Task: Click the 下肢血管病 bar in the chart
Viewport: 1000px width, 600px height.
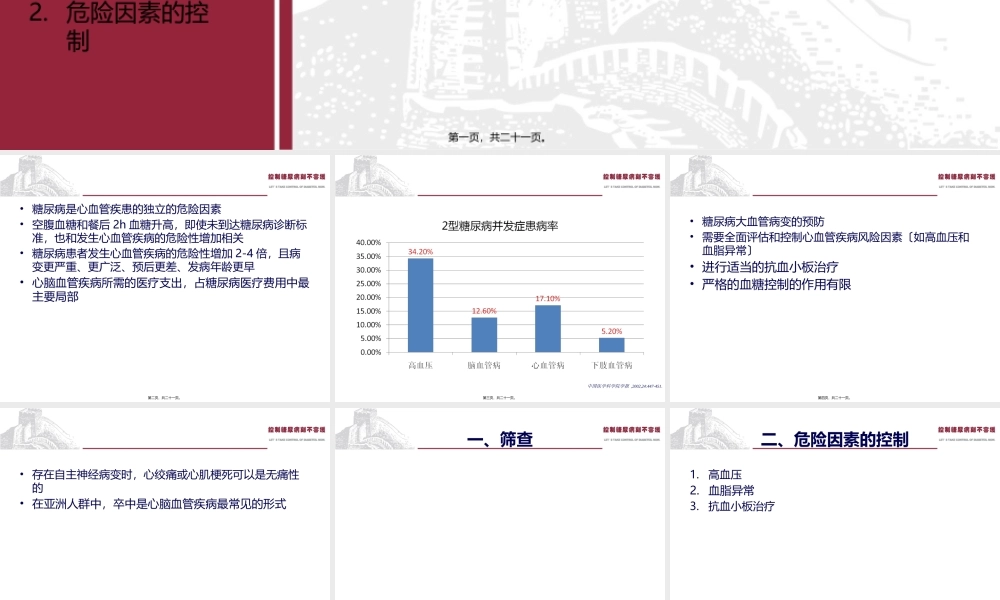Action: (x=612, y=345)
